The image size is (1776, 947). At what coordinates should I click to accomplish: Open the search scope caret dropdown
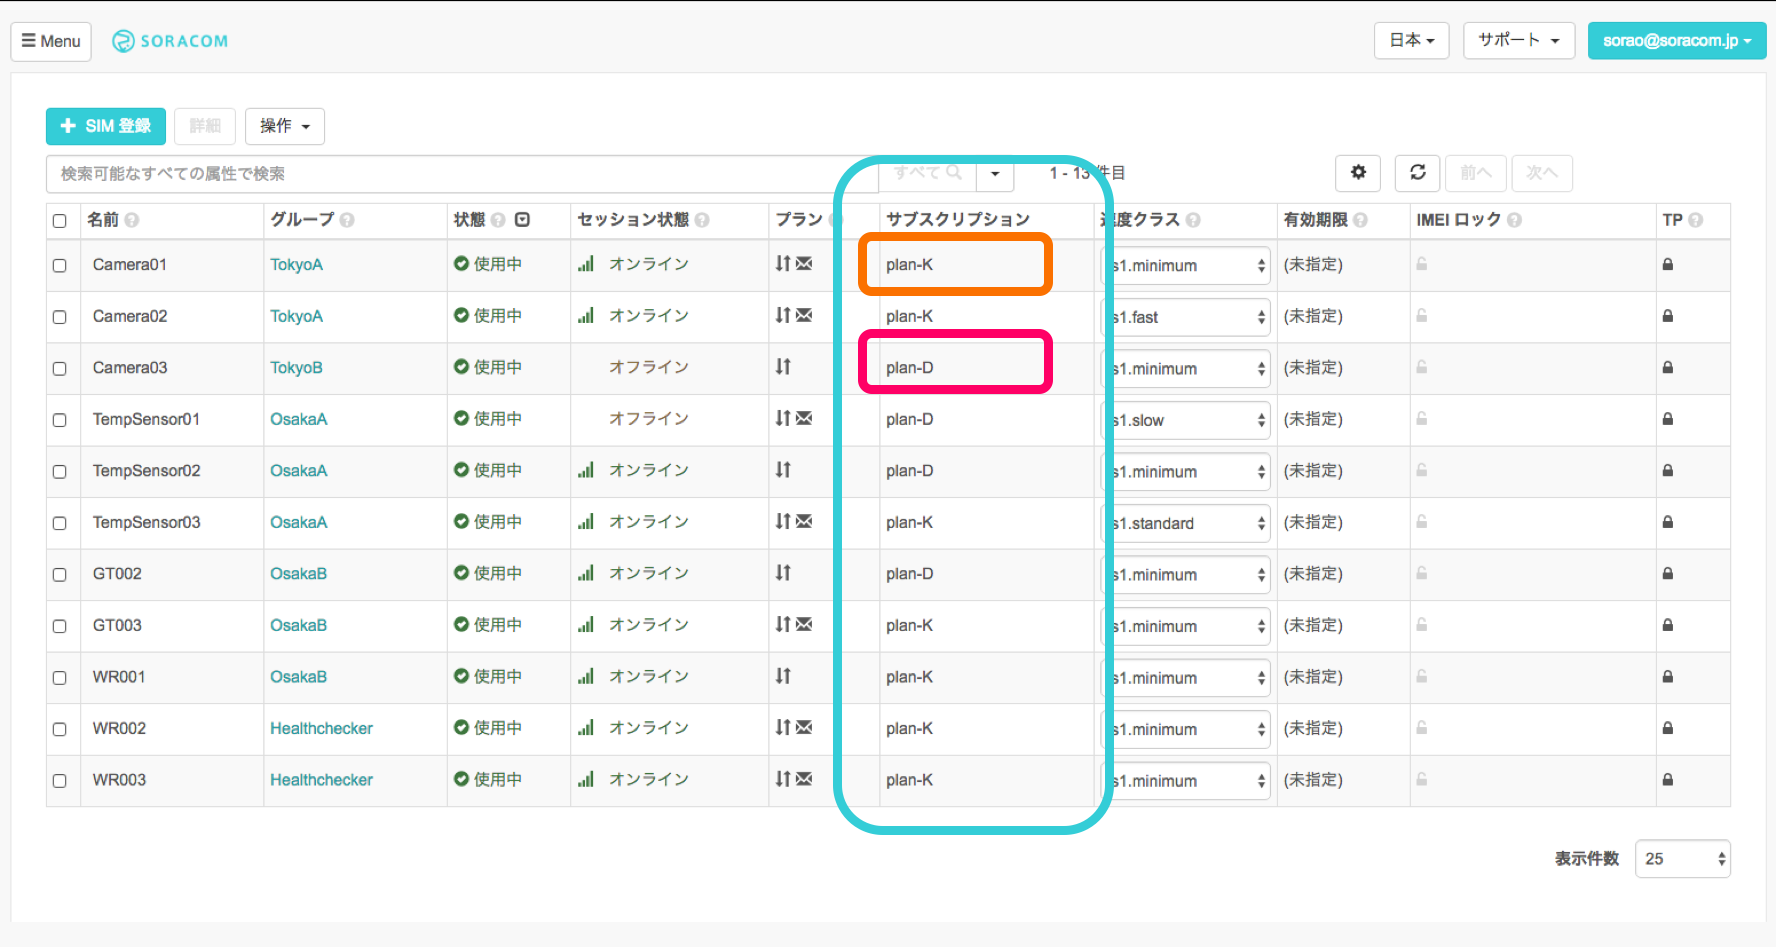point(995,174)
